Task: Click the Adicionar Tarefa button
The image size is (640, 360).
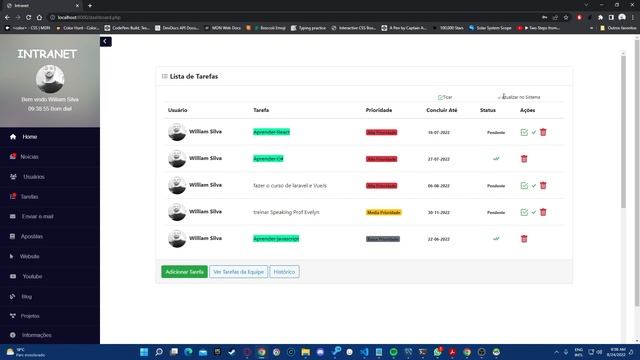Action: (x=184, y=272)
